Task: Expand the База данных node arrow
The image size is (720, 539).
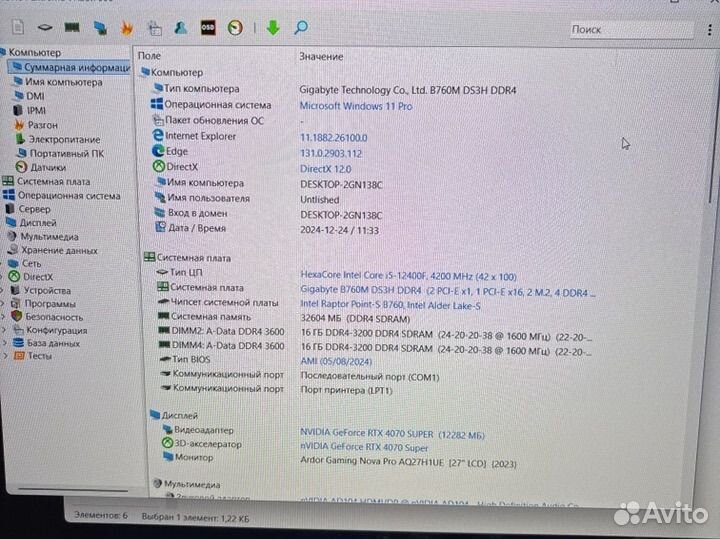Action: click(x=5, y=343)
